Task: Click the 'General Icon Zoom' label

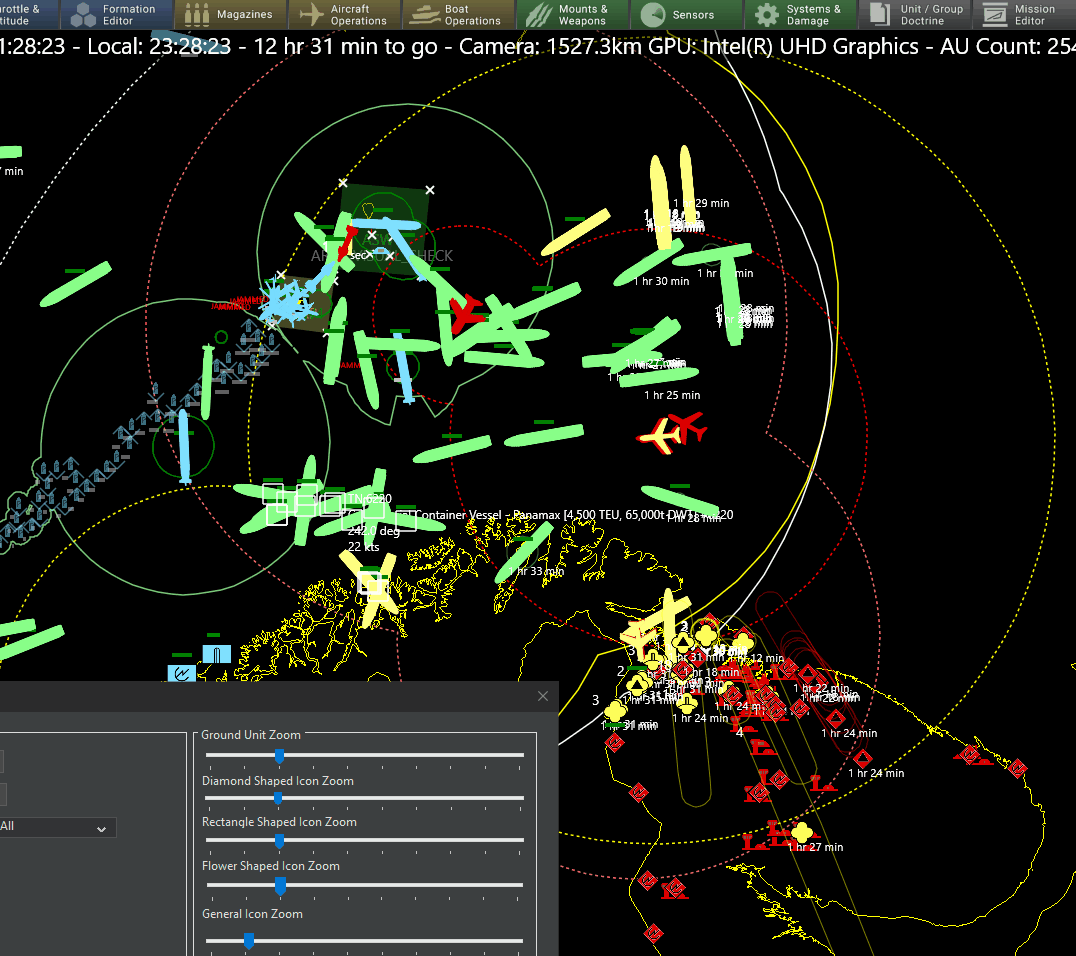Action: pyautogui.click(x=252, y=914)
